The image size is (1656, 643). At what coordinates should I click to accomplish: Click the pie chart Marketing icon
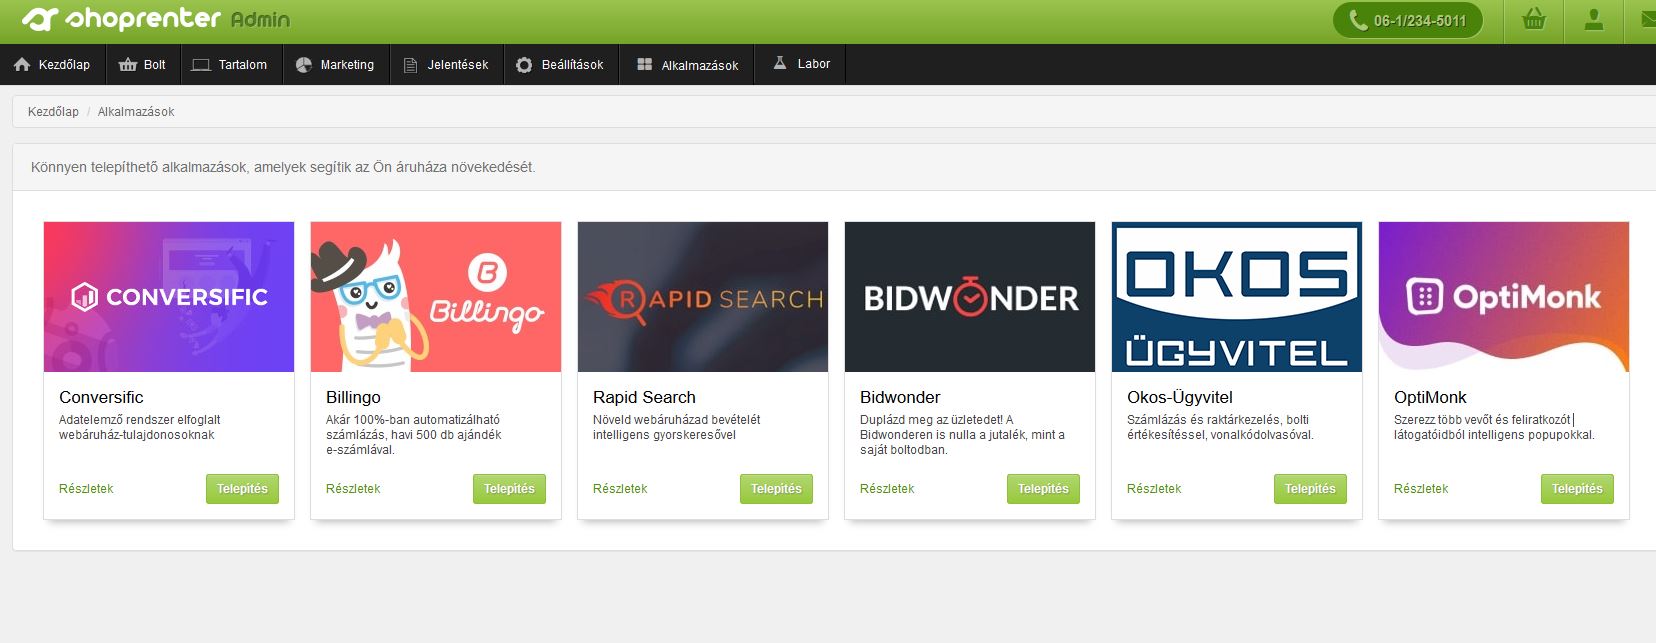[x=304, y=64]
